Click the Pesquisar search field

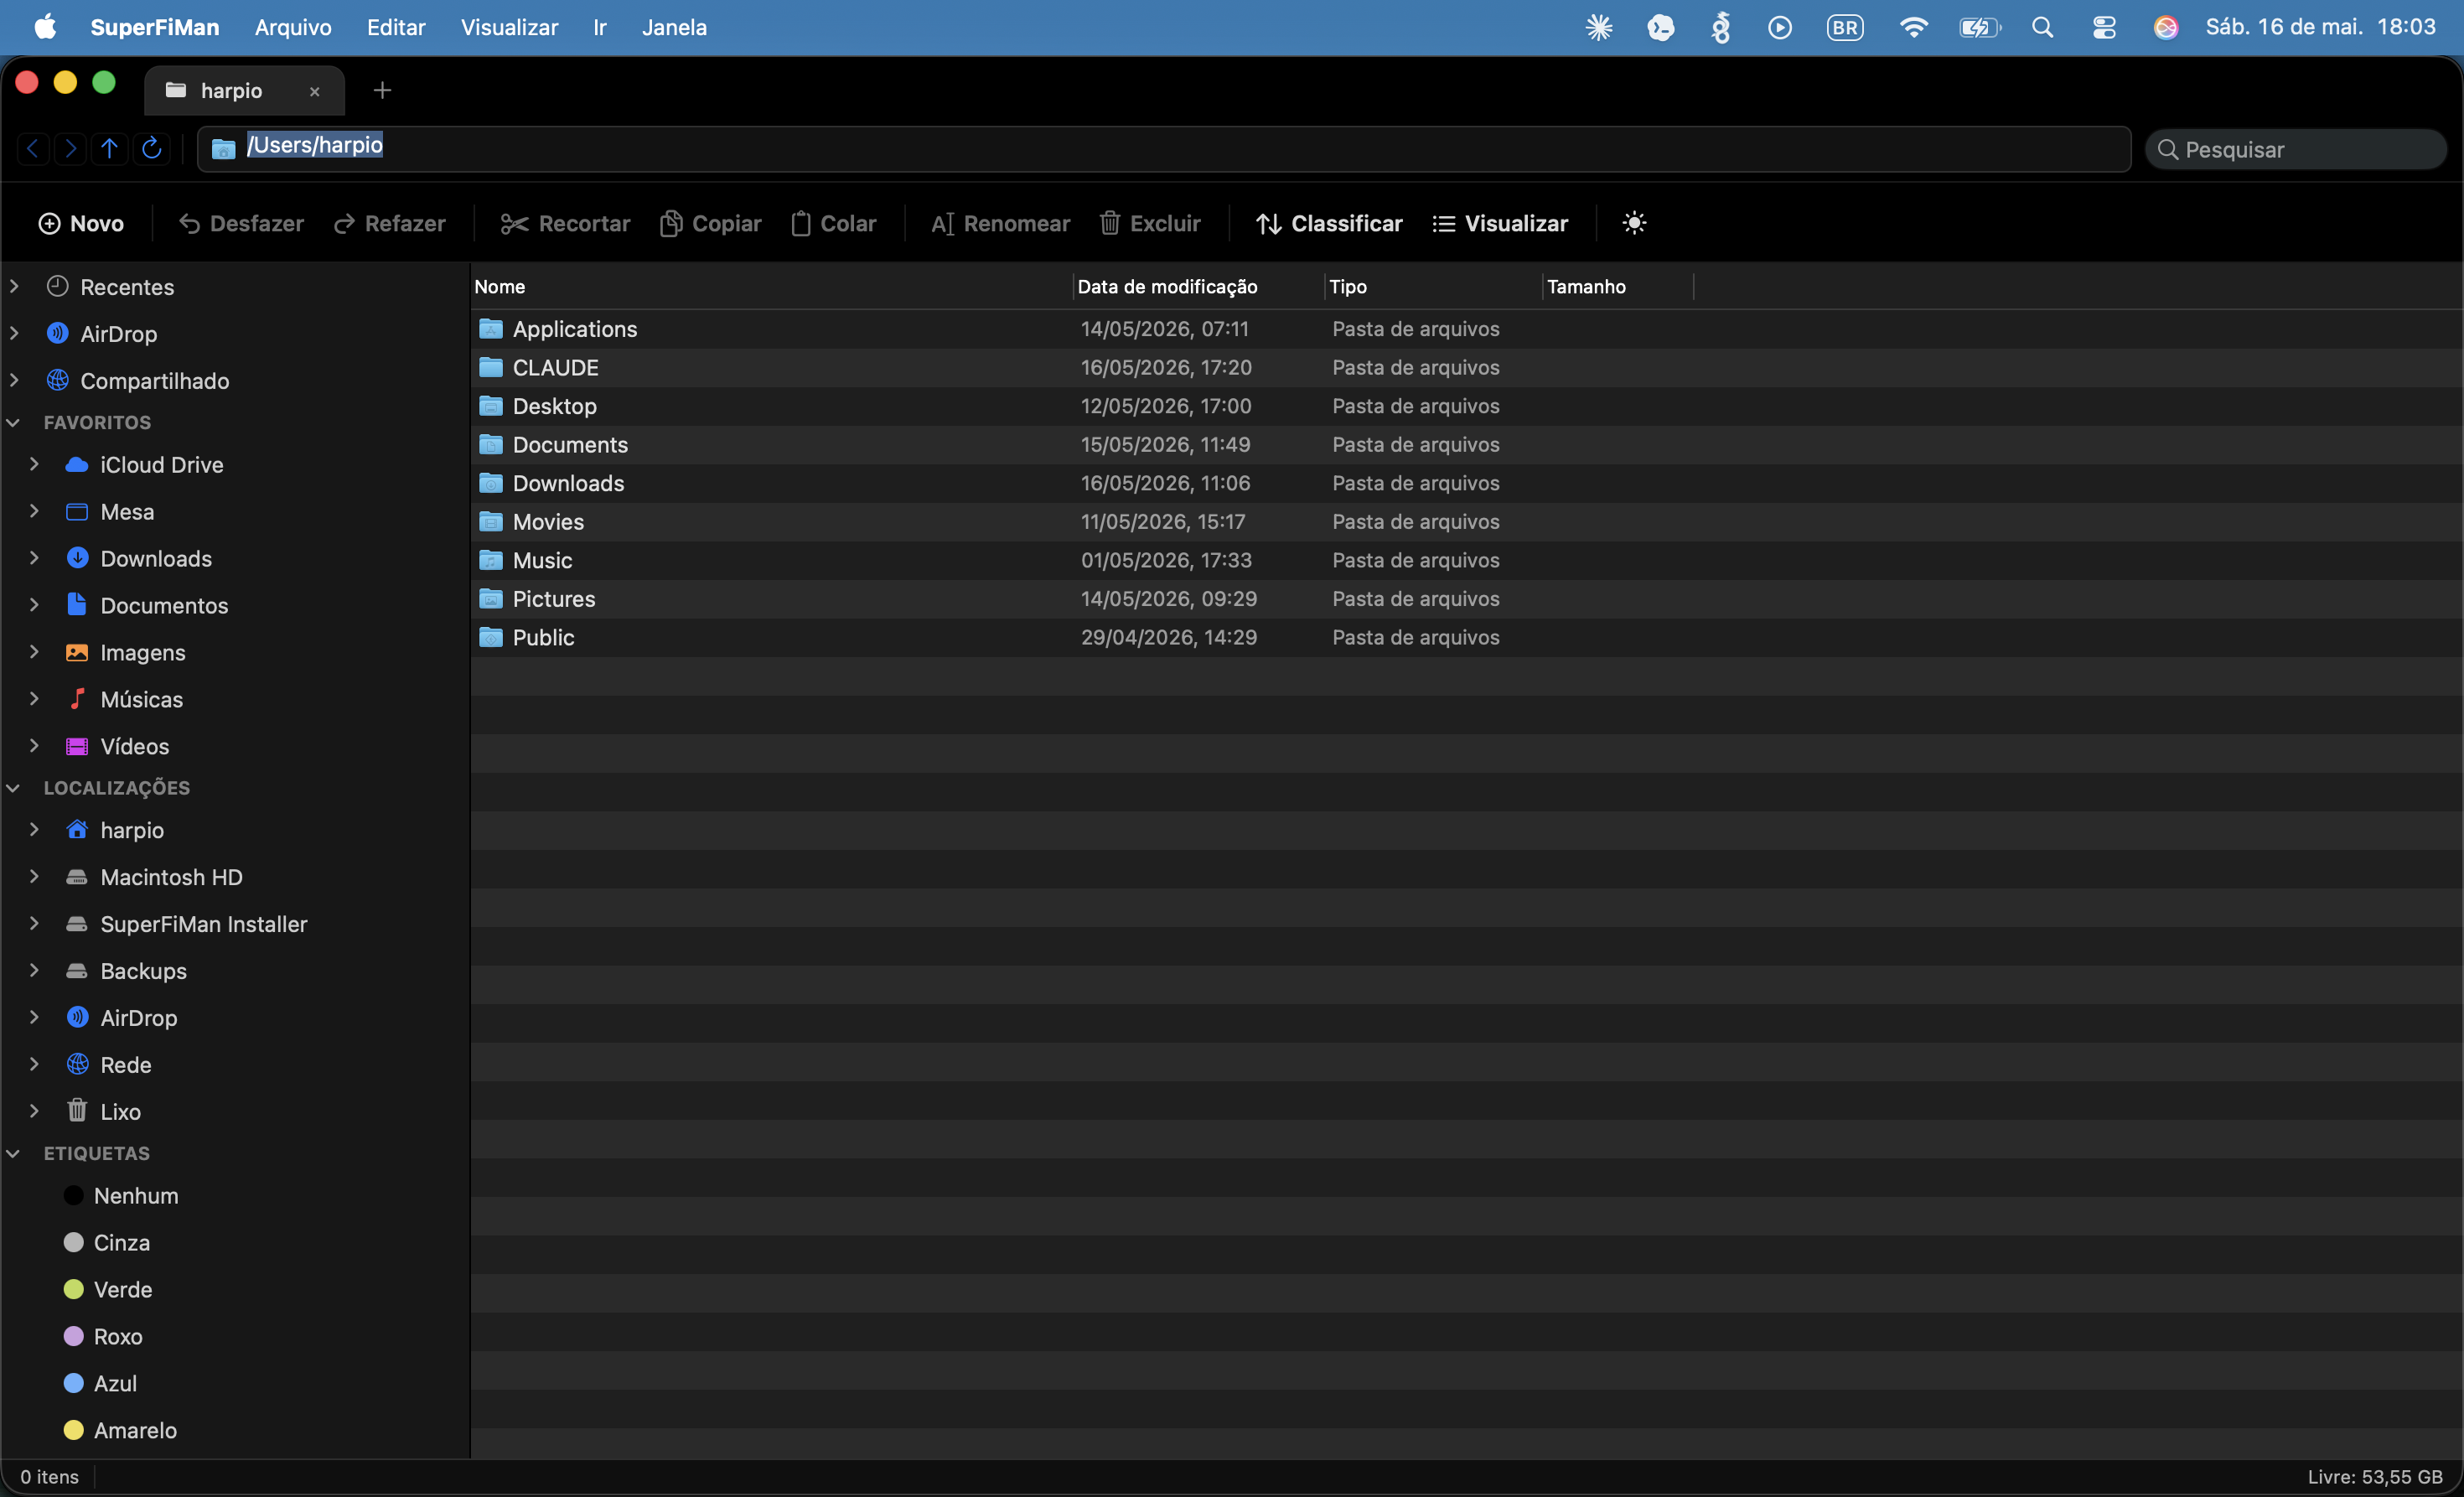2296,149
